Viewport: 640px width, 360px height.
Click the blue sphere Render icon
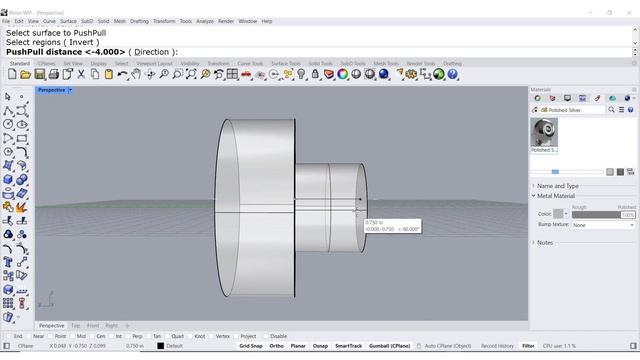point(384,74)
